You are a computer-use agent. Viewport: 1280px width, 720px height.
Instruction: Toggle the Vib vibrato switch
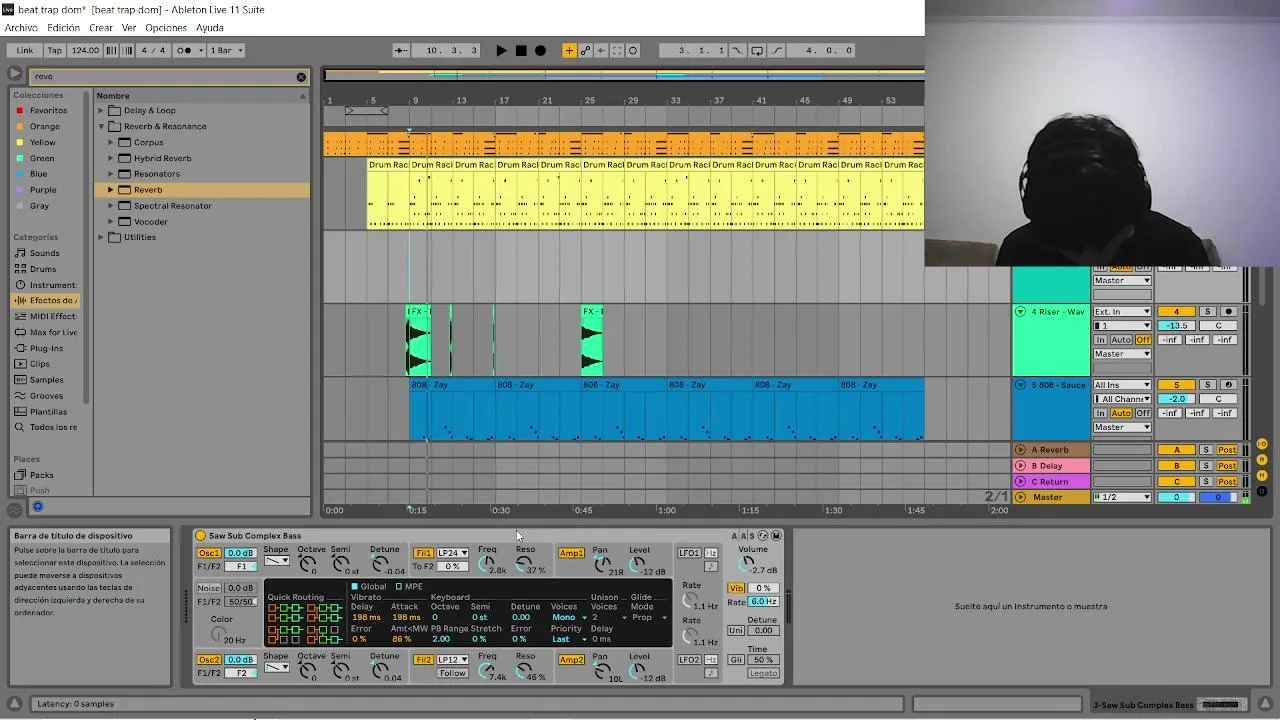pos(737,588)
